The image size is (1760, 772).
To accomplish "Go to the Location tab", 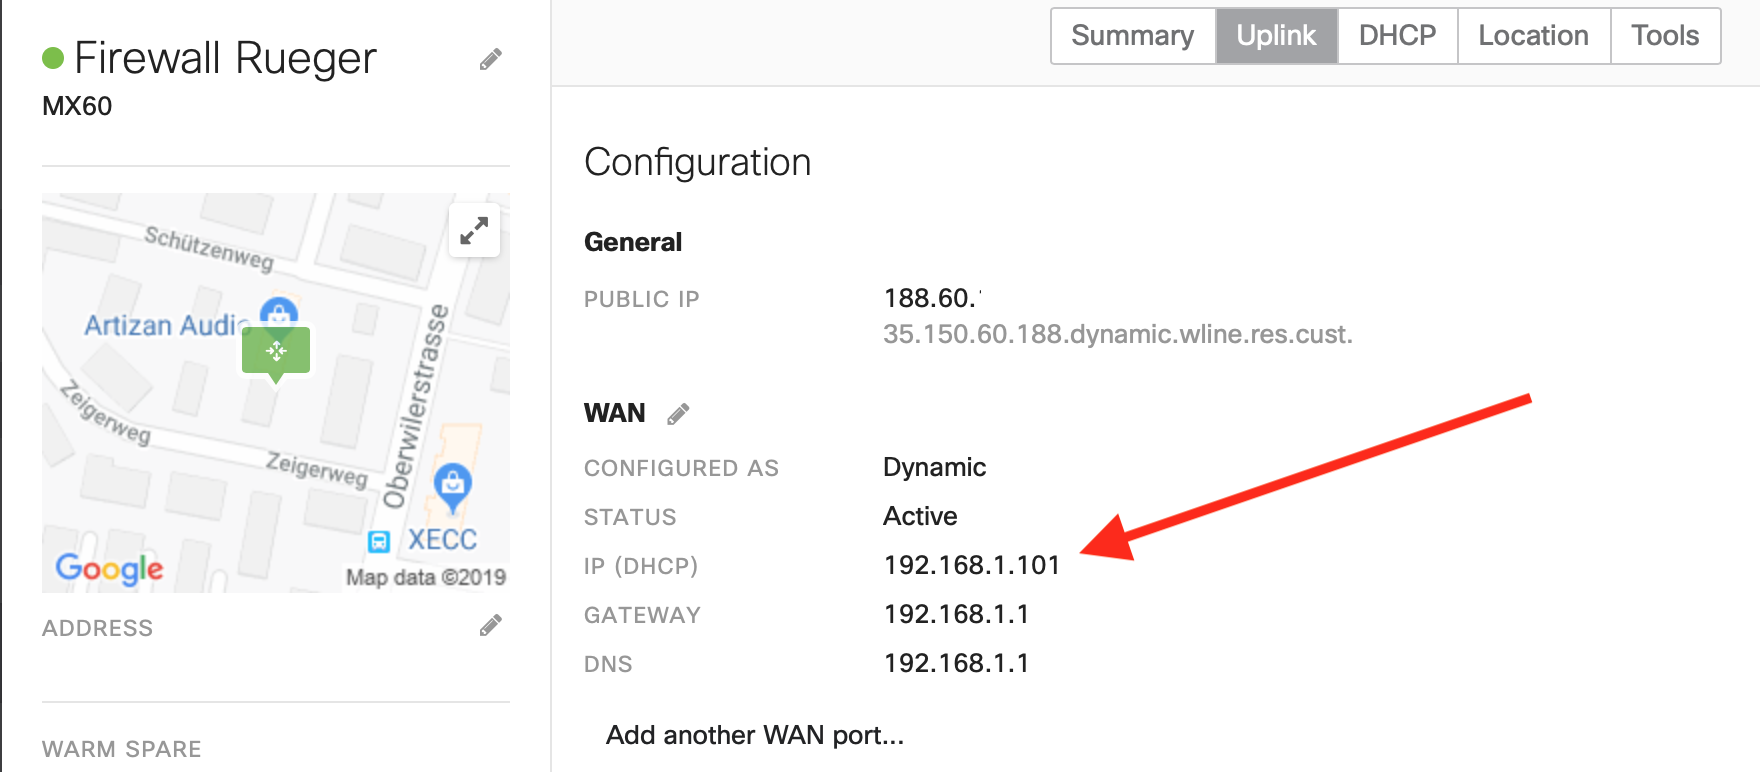I will pyautogui.click(x=1533, y=36).
